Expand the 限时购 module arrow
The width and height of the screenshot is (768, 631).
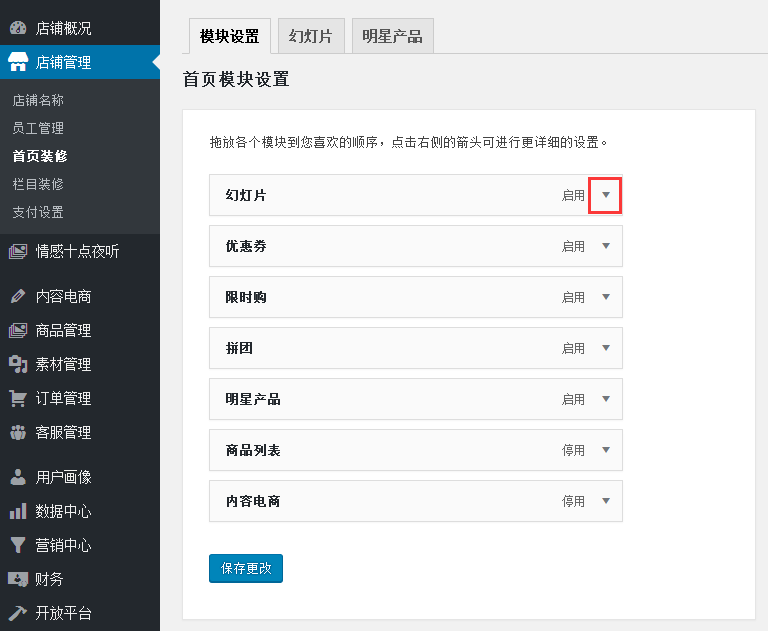point(606,297)
